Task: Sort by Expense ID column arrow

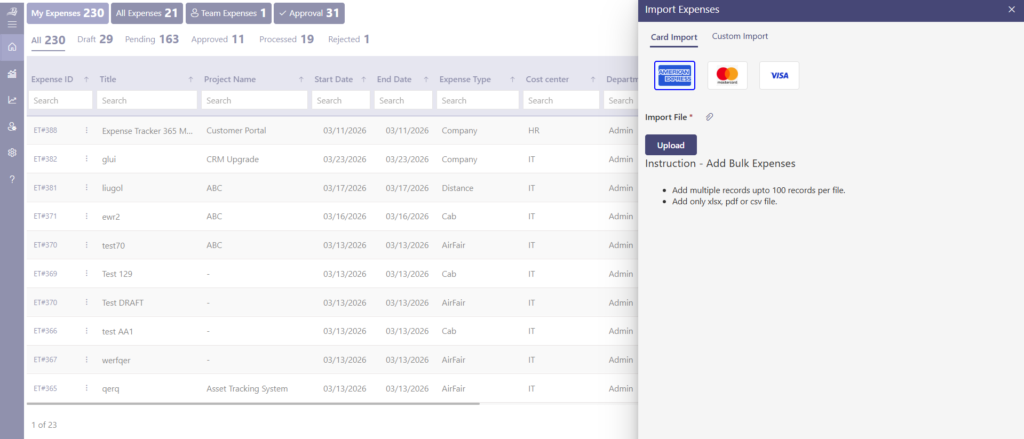Action: [87, 79]
